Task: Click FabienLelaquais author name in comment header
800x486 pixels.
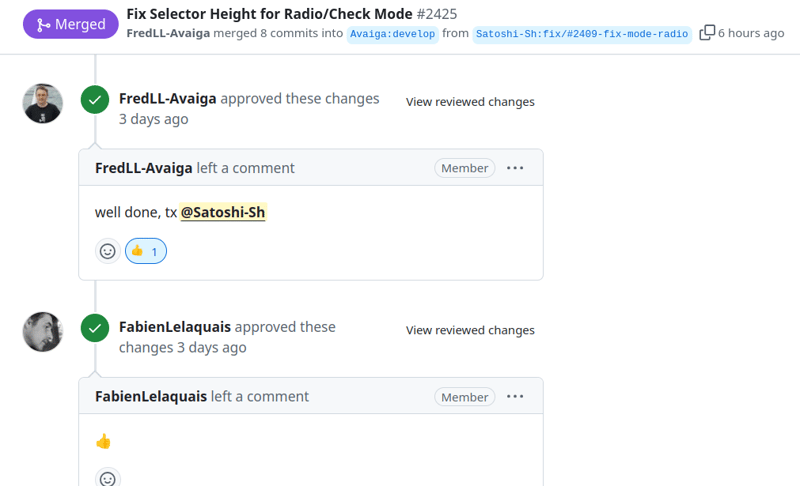Action: [x=151, y=397]
